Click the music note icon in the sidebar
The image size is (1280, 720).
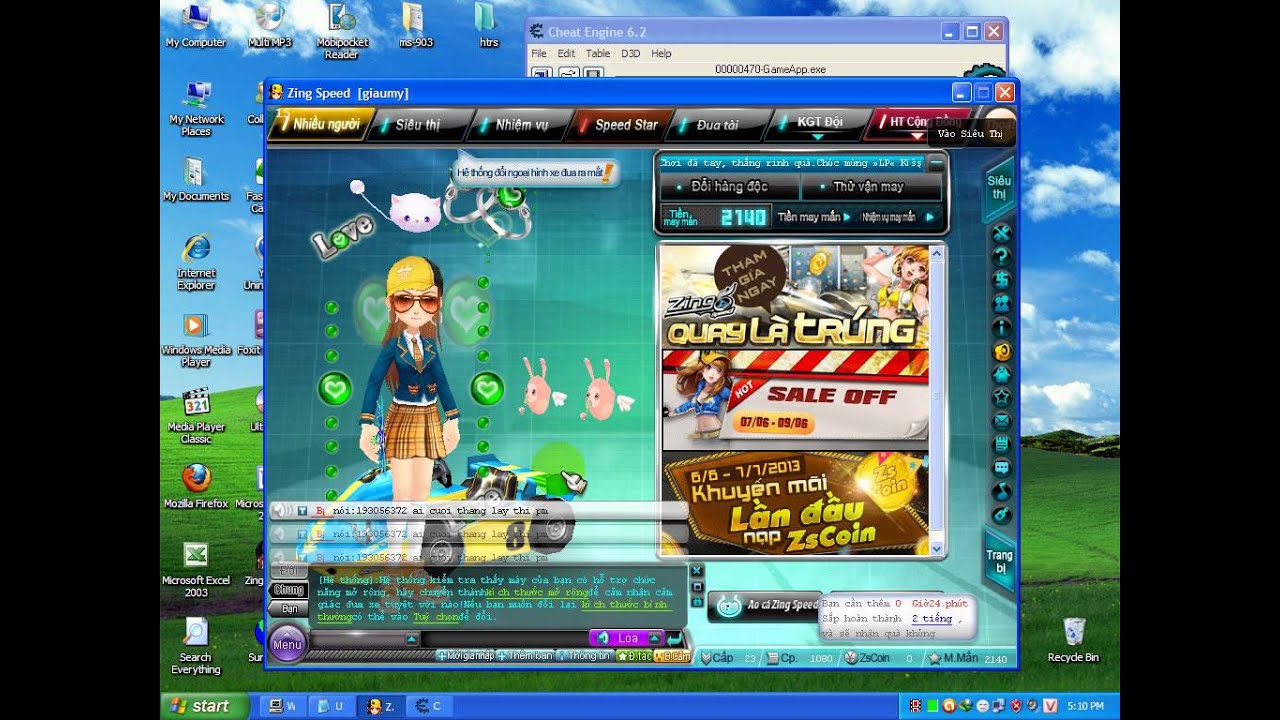coord(1001,491)
